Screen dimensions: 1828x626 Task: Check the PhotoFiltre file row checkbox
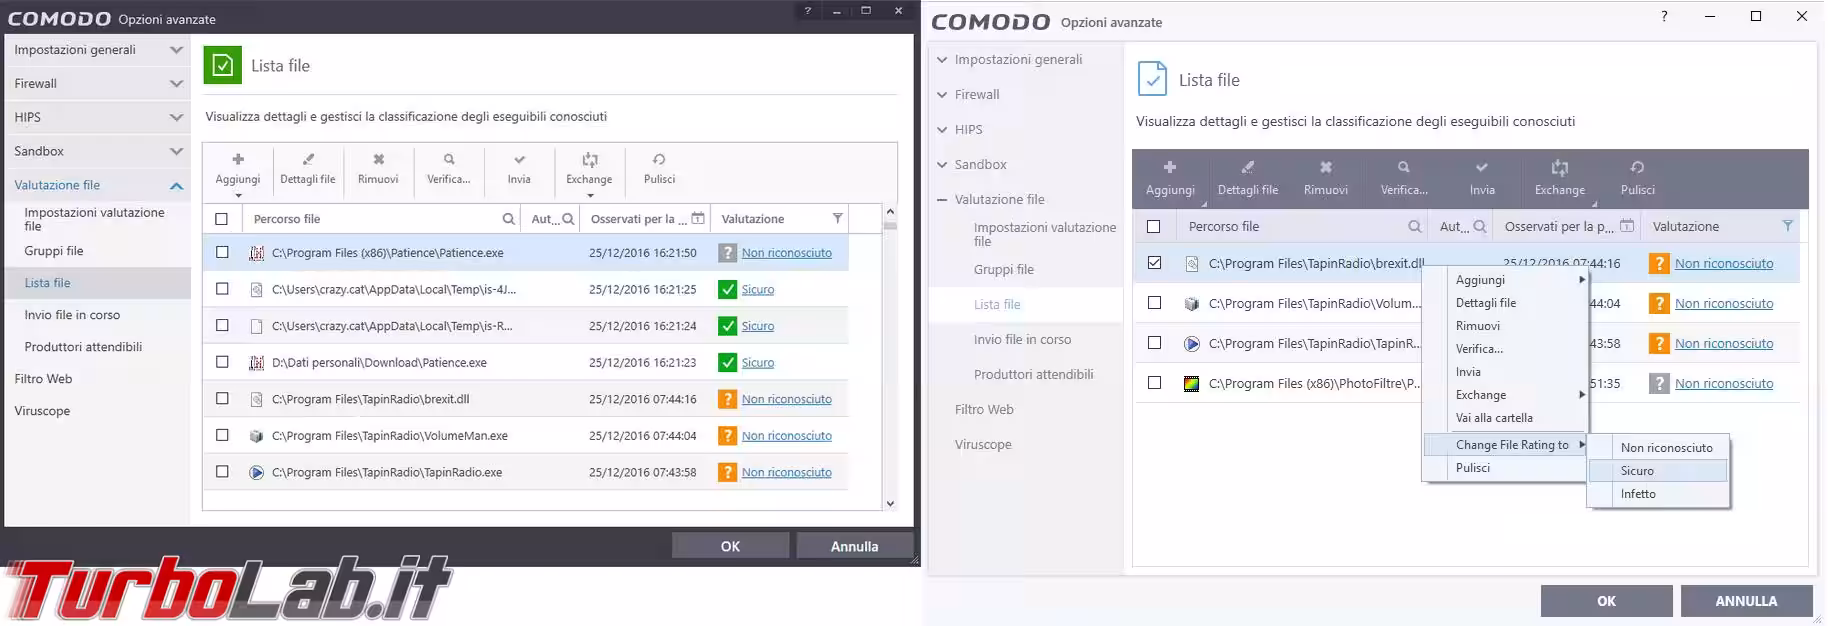coord(1154,383)
